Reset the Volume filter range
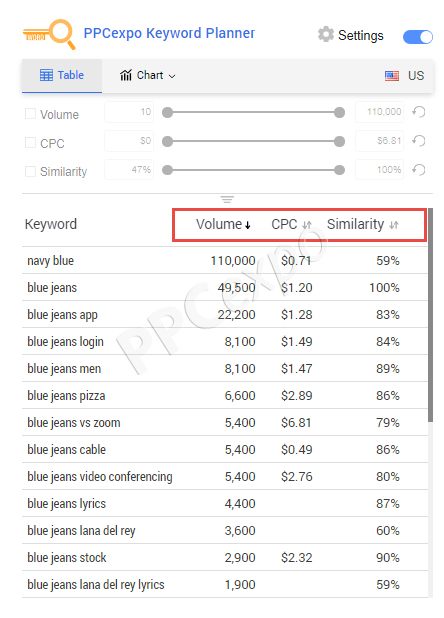The height and width of the screenshot is (618, 444). 419,112
